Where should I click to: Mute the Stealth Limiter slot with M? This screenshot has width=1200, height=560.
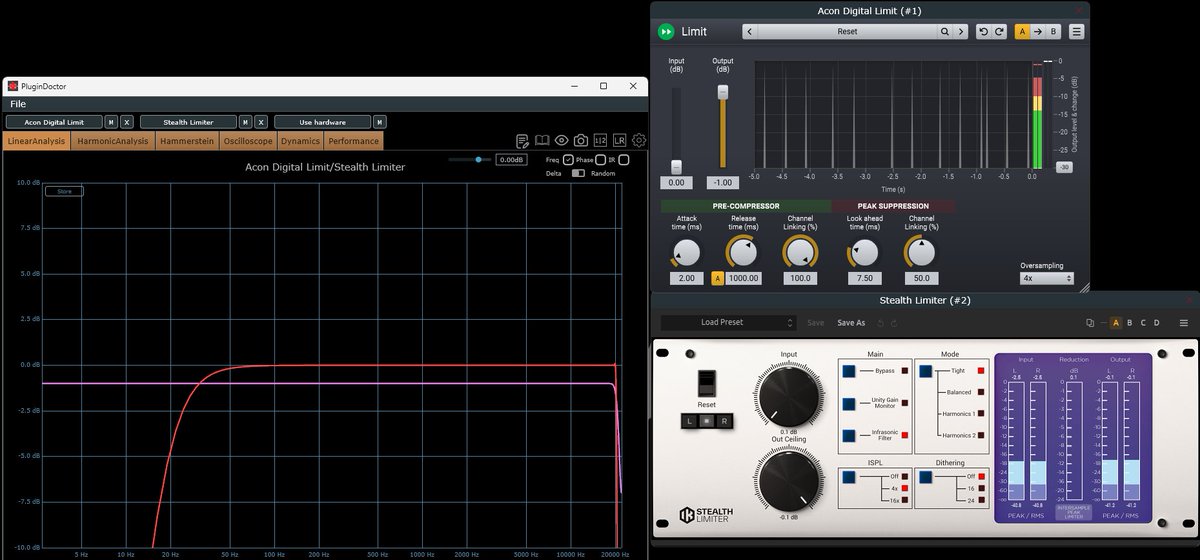click(x=246, y=122)
